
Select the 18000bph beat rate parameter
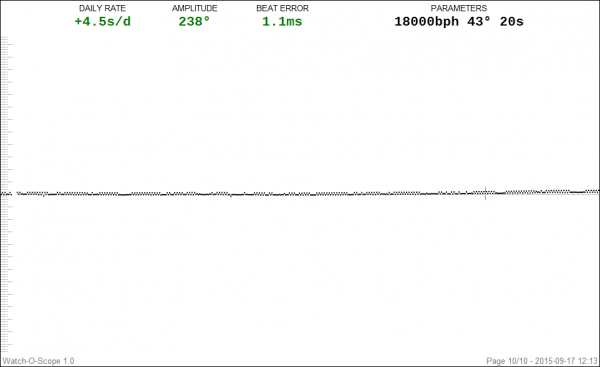pos(426,22)
